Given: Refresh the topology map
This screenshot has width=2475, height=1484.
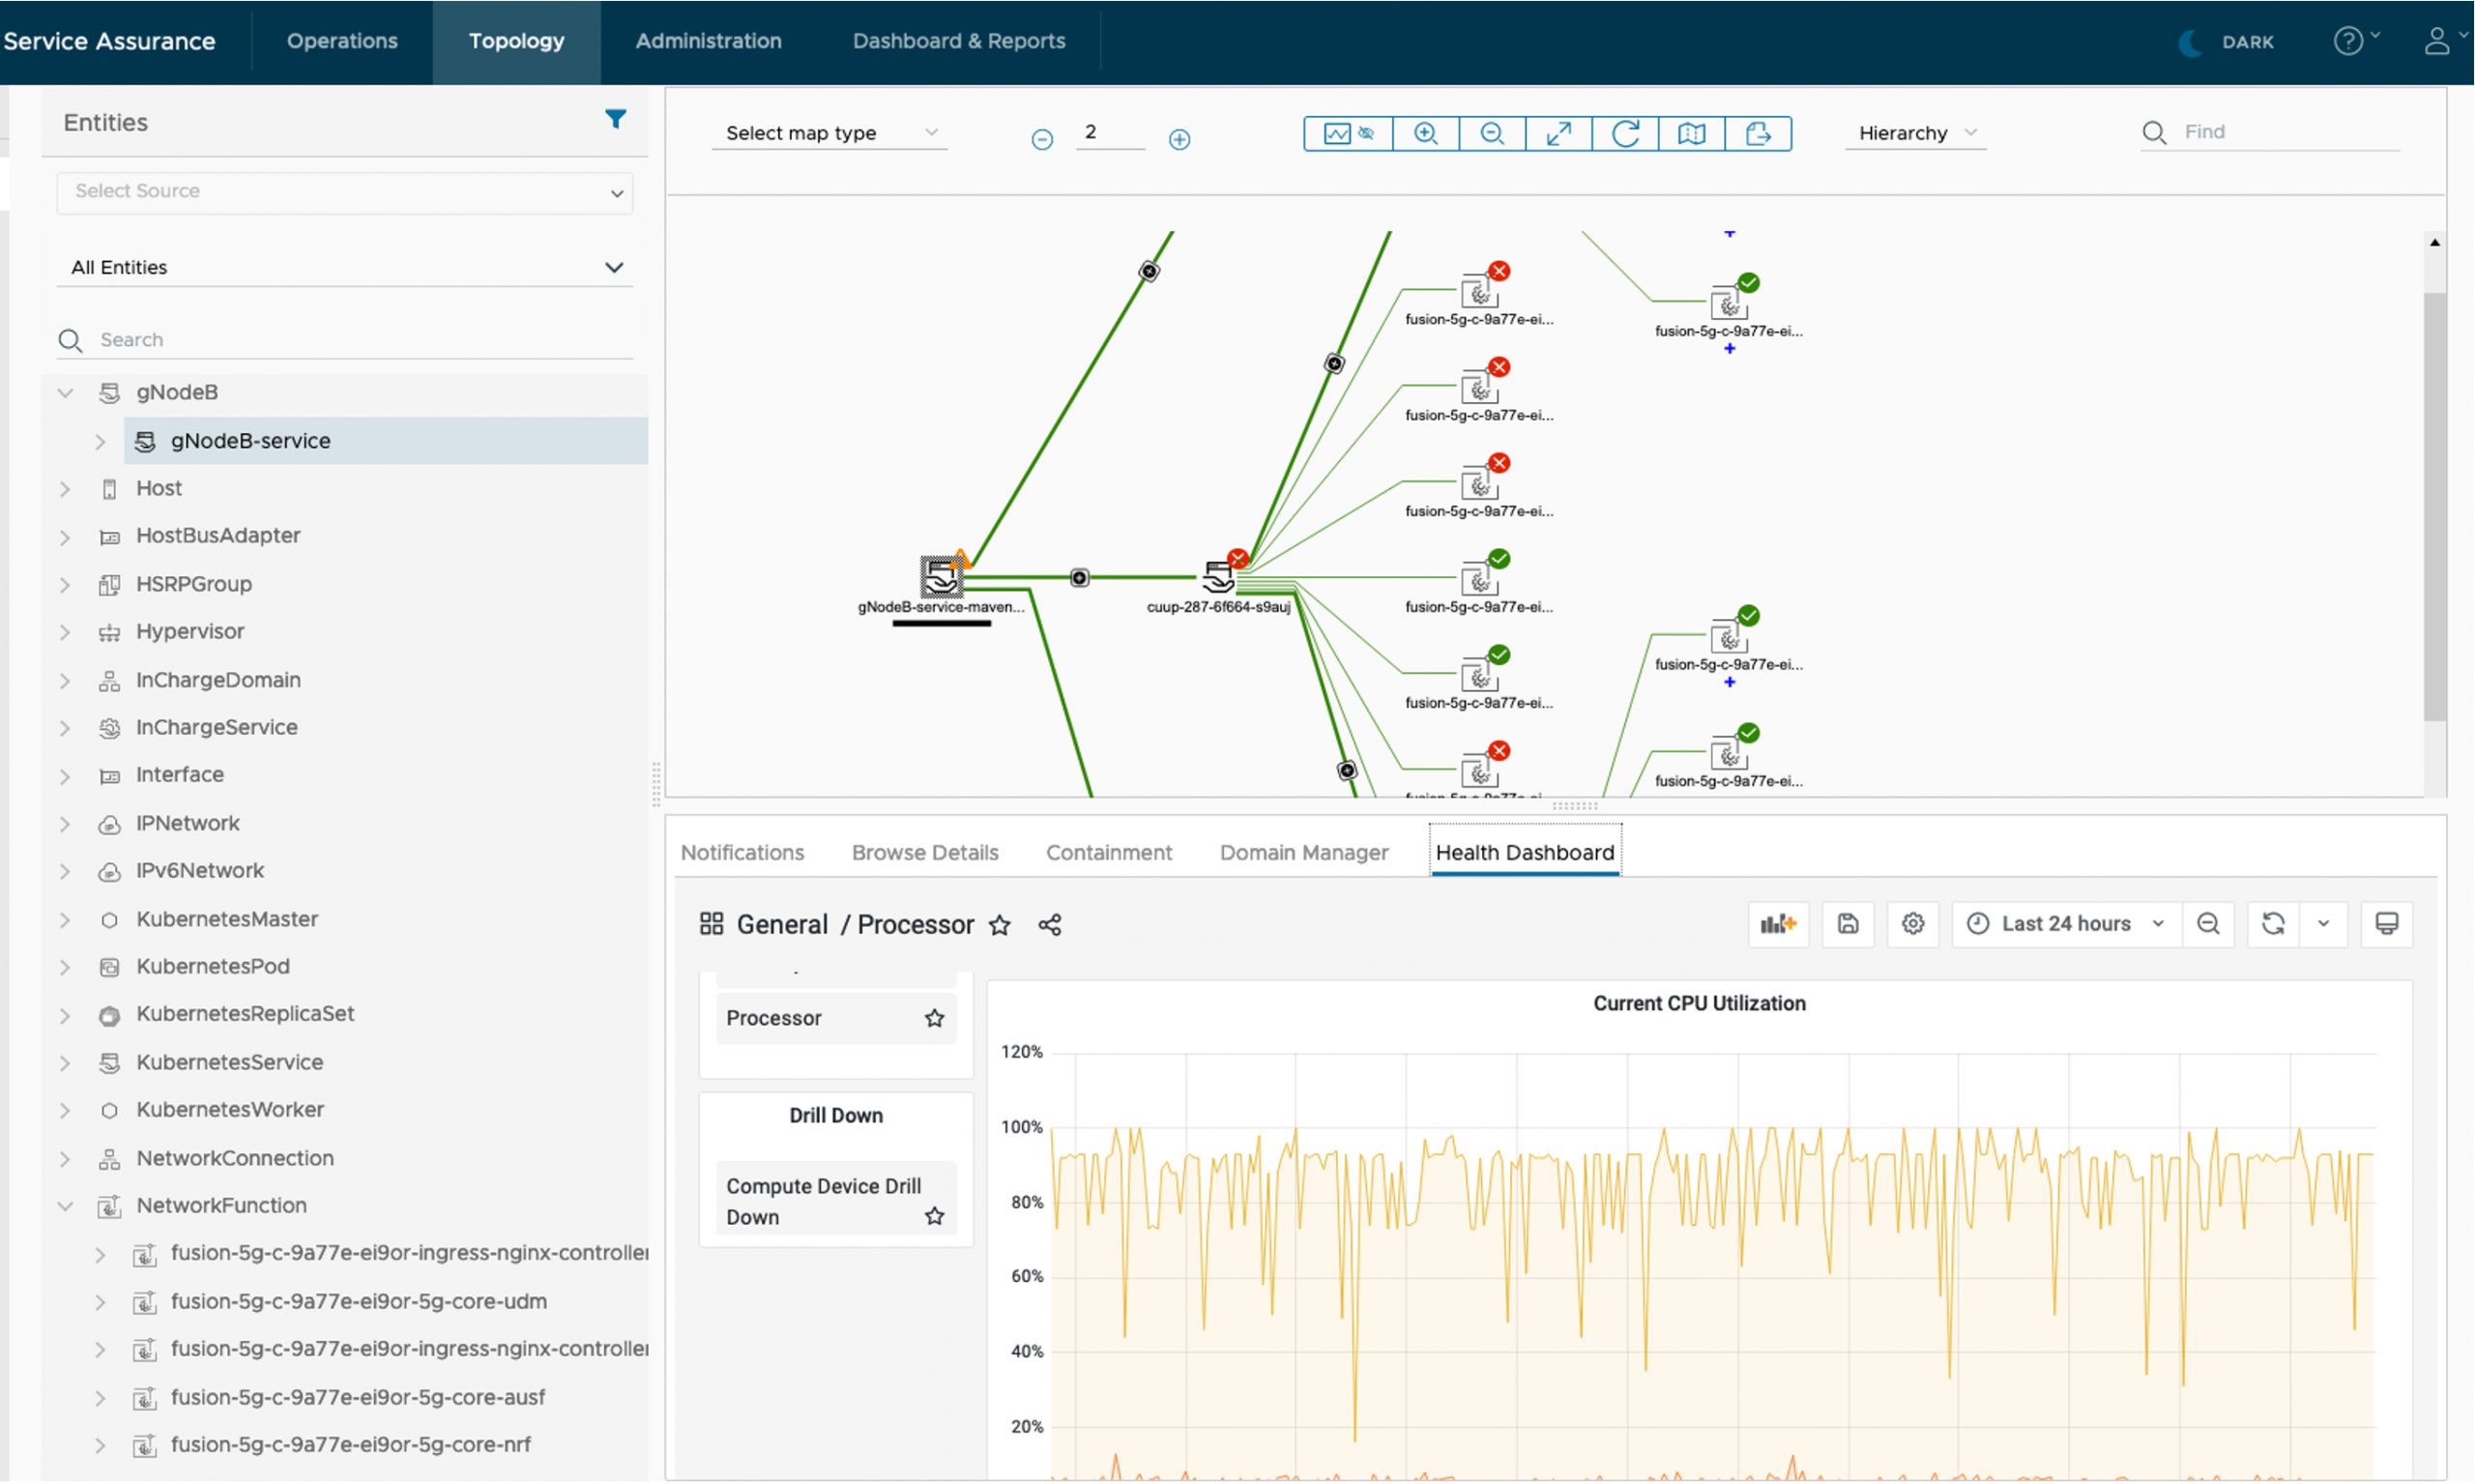Looking at the screenshot, I should click(x=1625, y=134).
